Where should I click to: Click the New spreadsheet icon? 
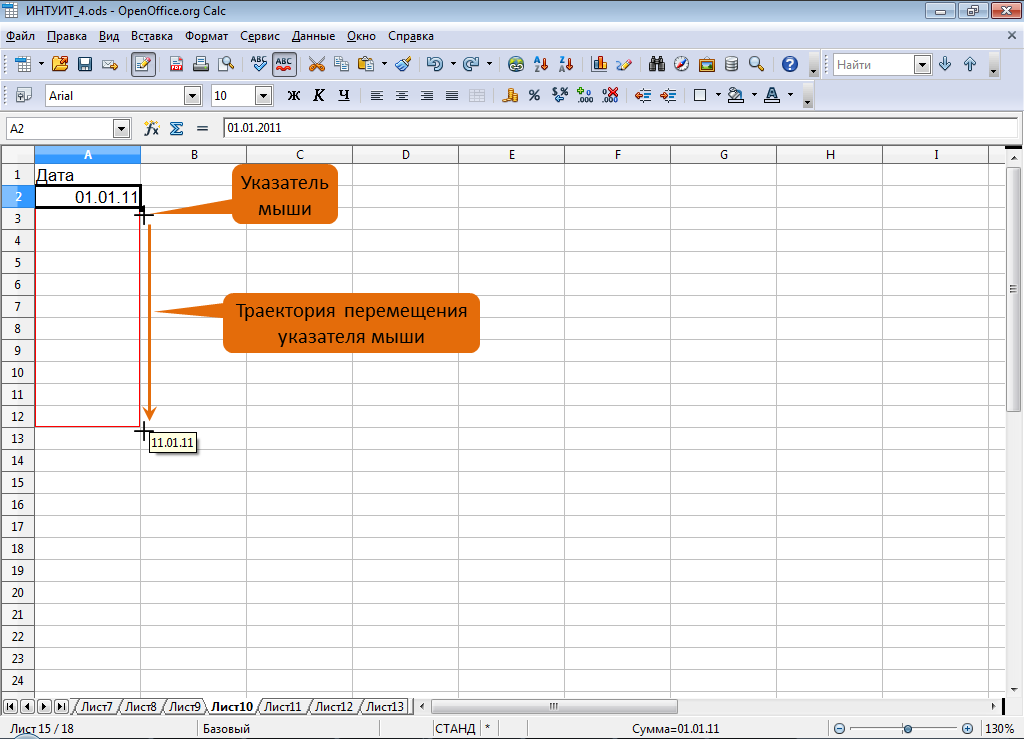click(23, 64)
